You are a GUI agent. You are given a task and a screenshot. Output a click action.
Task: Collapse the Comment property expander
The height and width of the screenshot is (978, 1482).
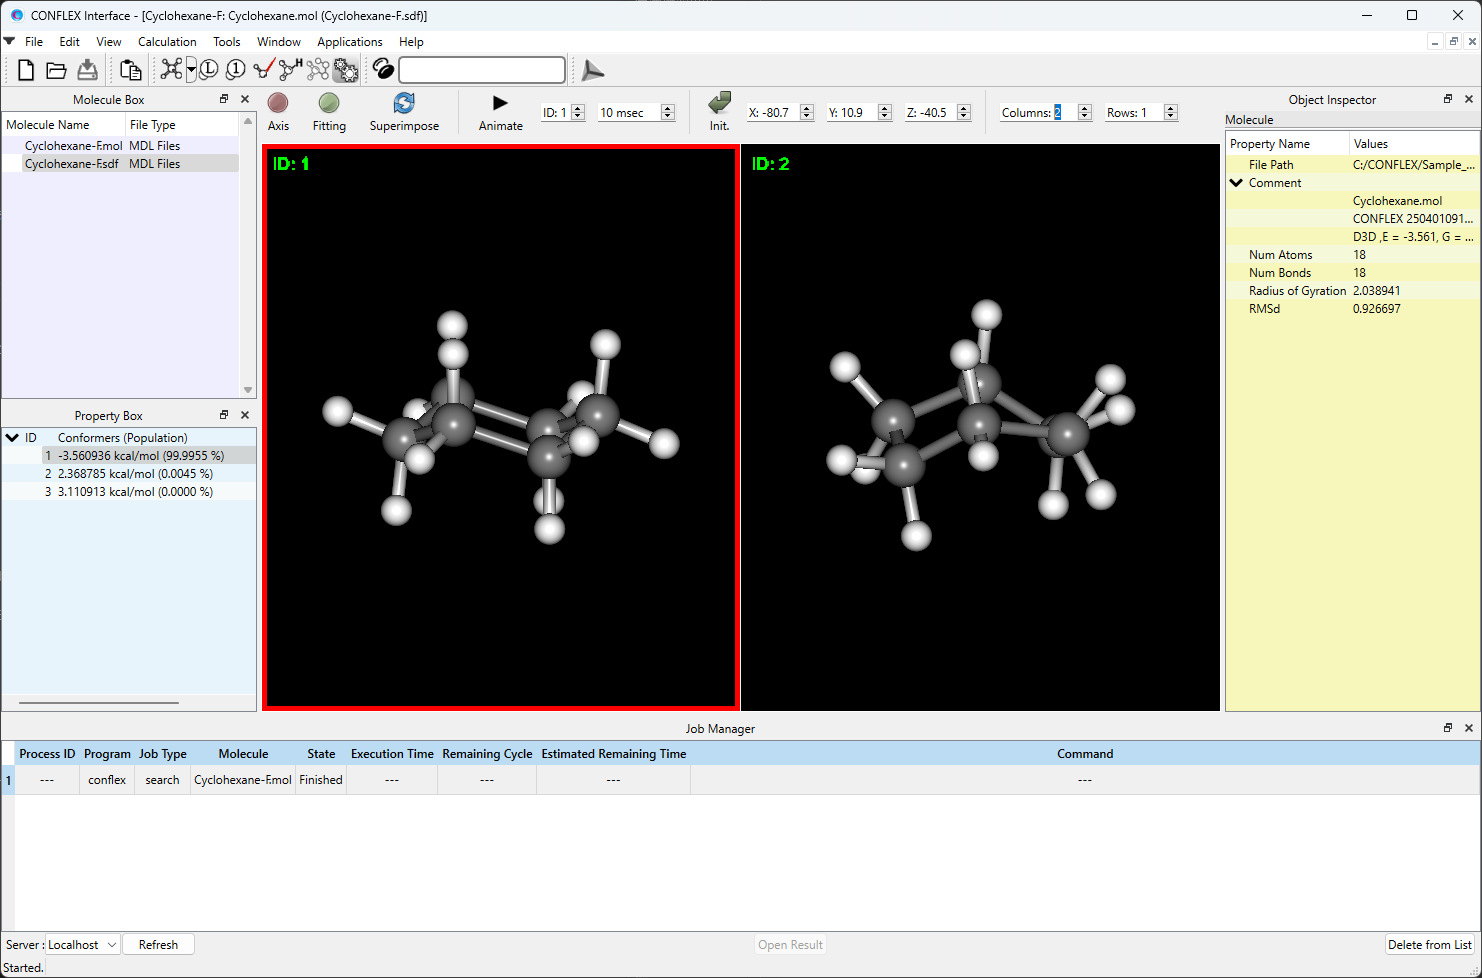pos(1237,183)
